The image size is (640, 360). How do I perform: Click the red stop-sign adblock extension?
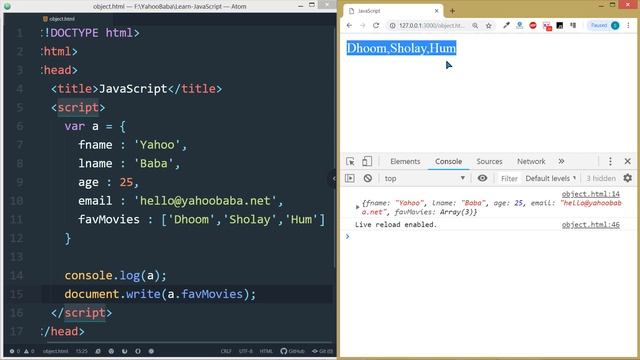(x=533, y=25)
